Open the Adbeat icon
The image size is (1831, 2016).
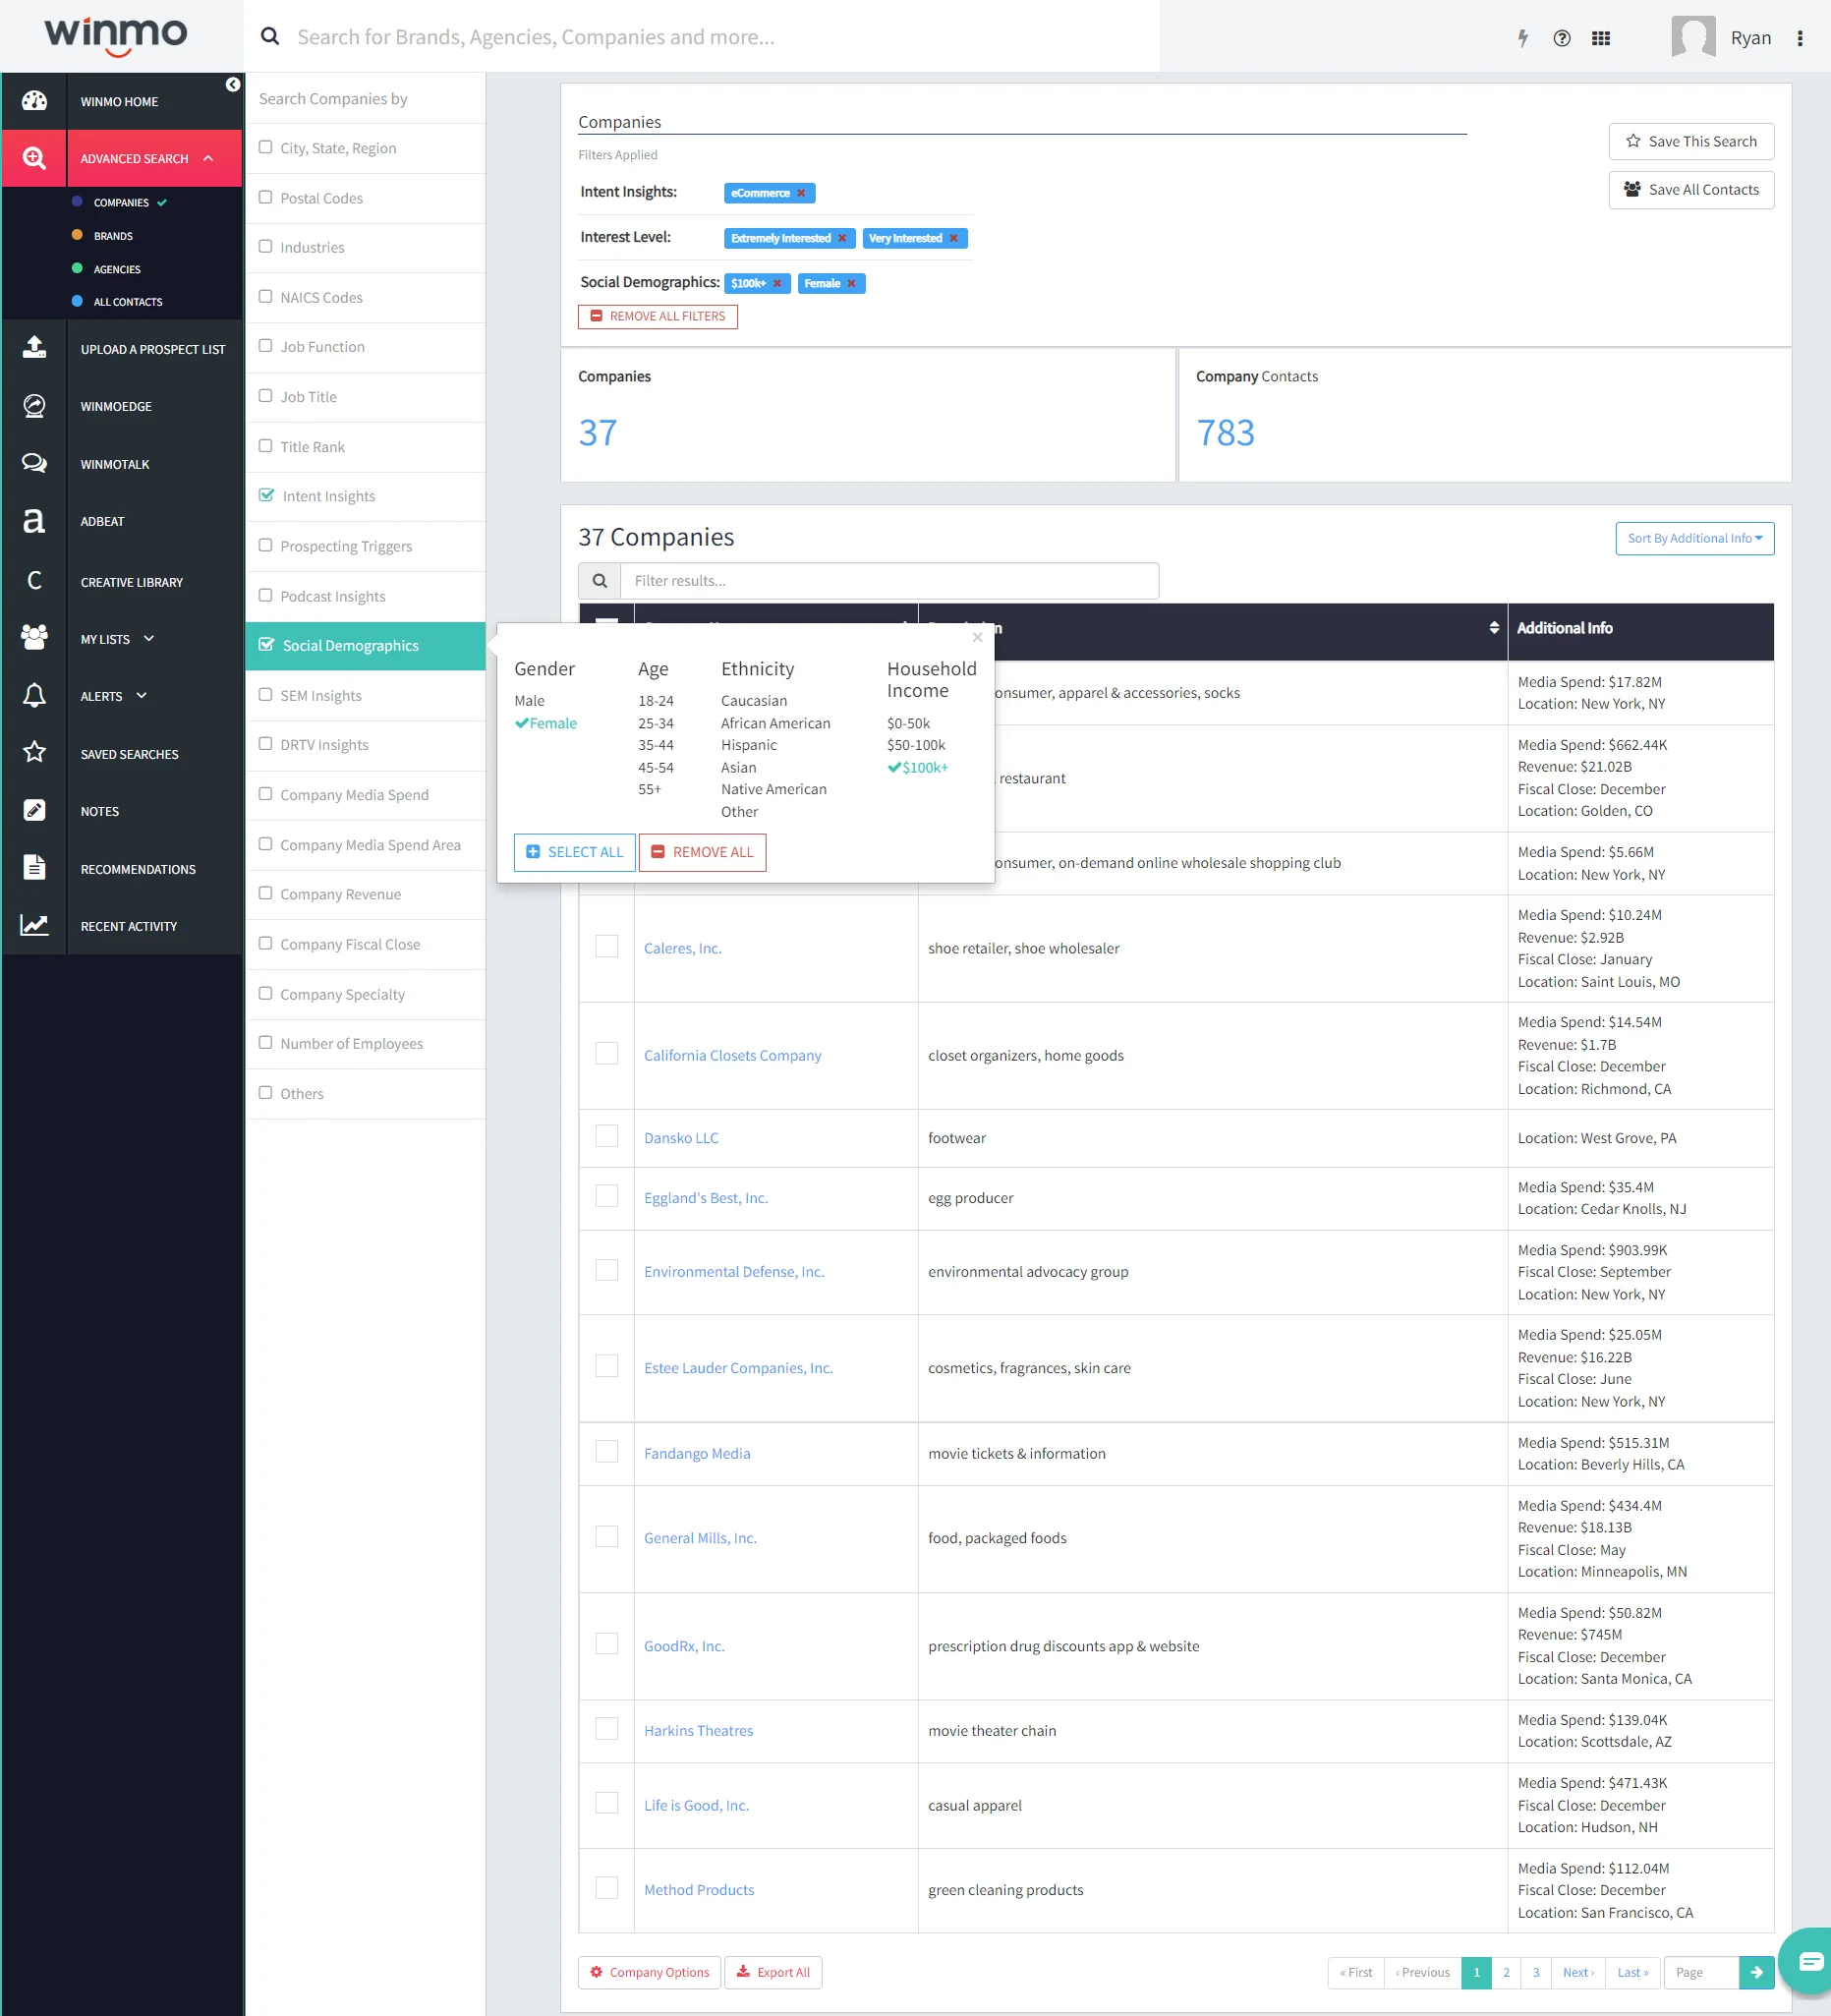tap(34, 521)
